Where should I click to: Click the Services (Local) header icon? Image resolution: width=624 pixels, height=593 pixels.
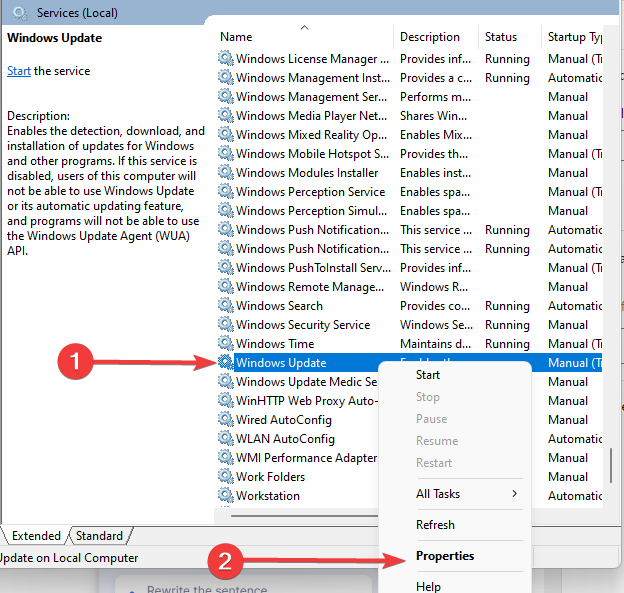(20, 13)
